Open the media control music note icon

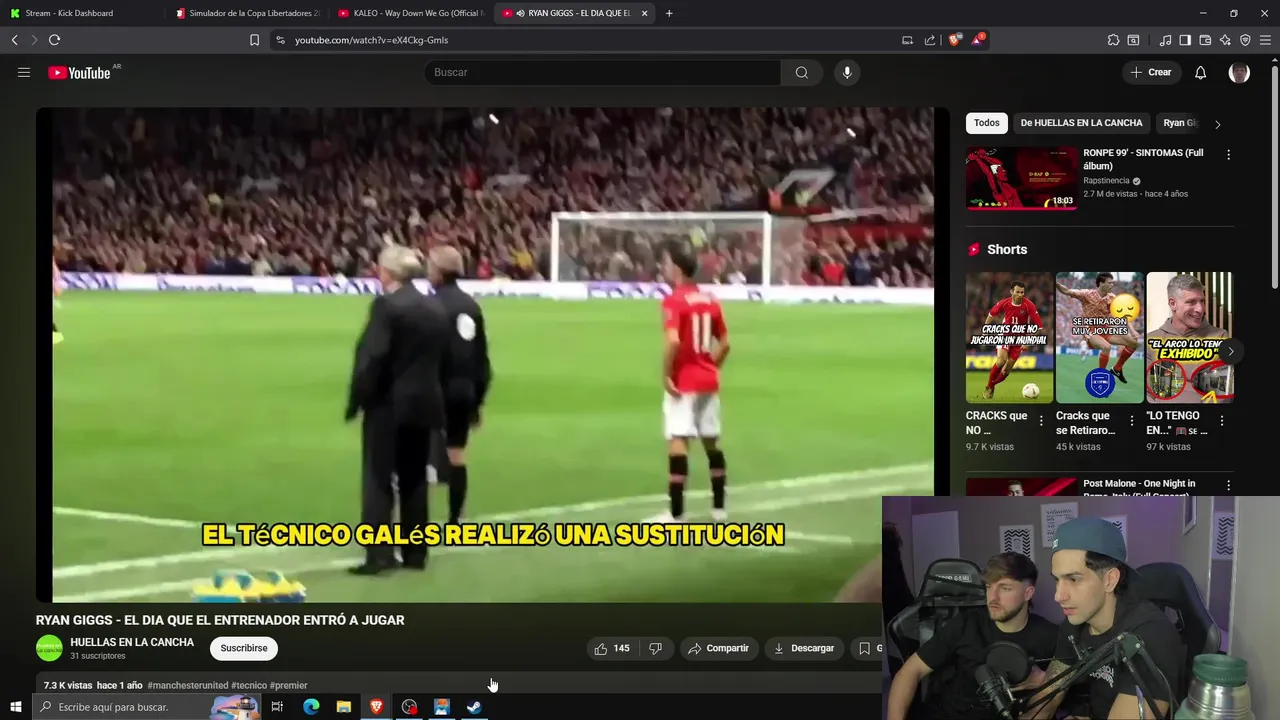click(1165, 40)
